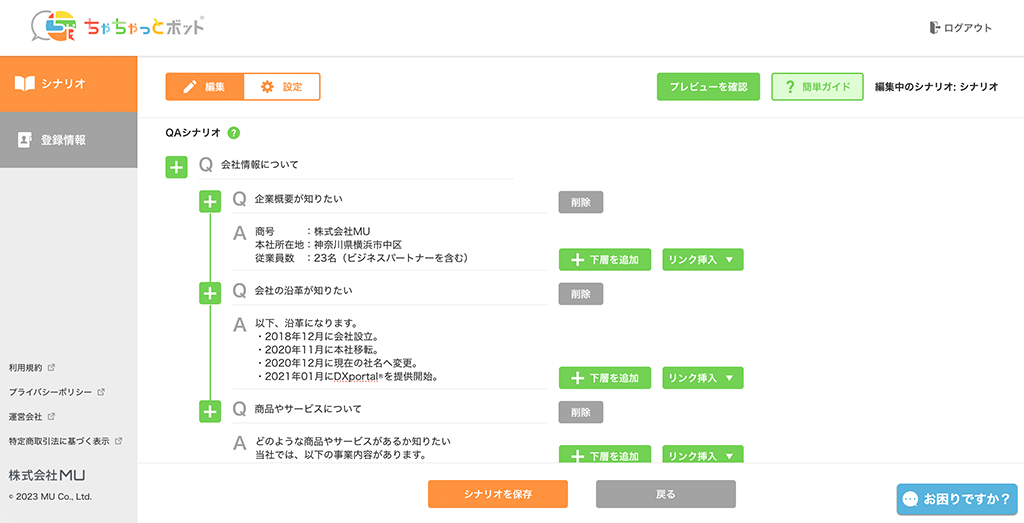This screenshot has width=1024, height=523.
Task: Open 登録情報 in the sidebar
Action: point(68,140)
